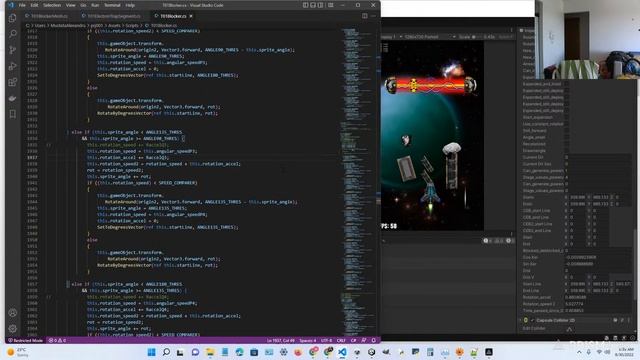Open Customize Layout icon in title bar

click(331, 5)
